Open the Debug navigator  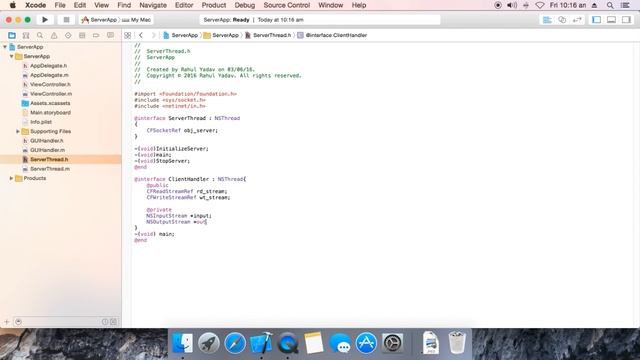click(x=82, y=36)
